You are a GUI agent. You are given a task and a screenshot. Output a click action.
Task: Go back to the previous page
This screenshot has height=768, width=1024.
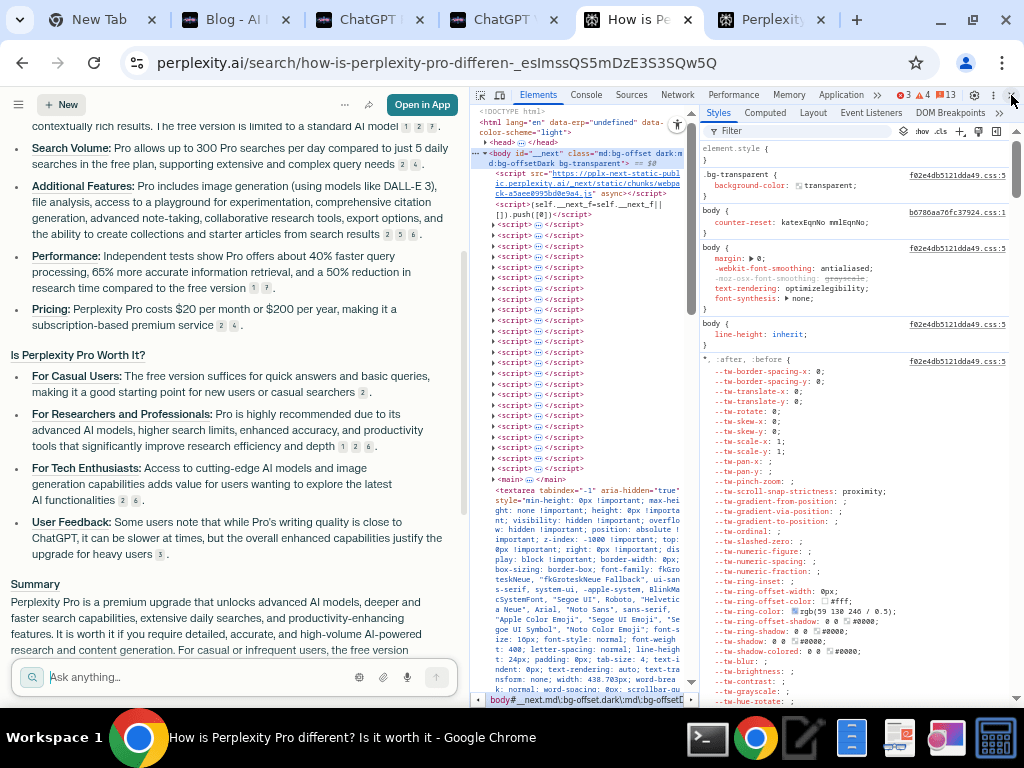(x=22, y=63)
